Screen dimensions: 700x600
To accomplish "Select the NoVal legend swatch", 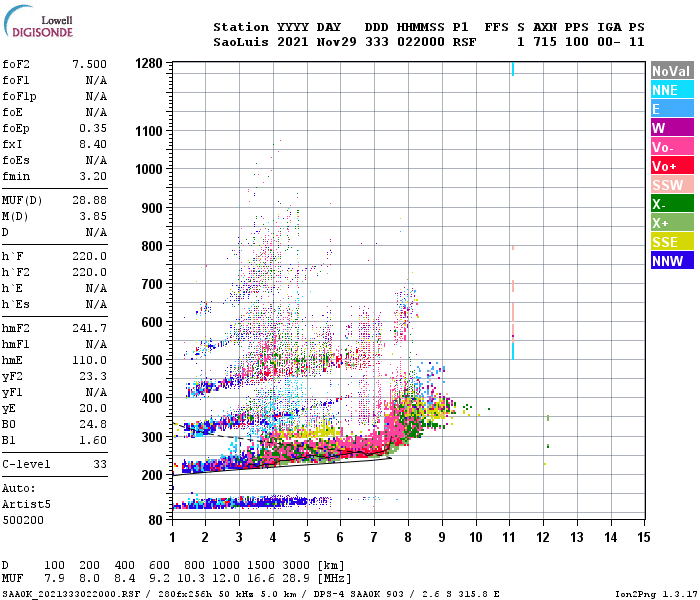I will pyautogui.click(x=672, y=71).
